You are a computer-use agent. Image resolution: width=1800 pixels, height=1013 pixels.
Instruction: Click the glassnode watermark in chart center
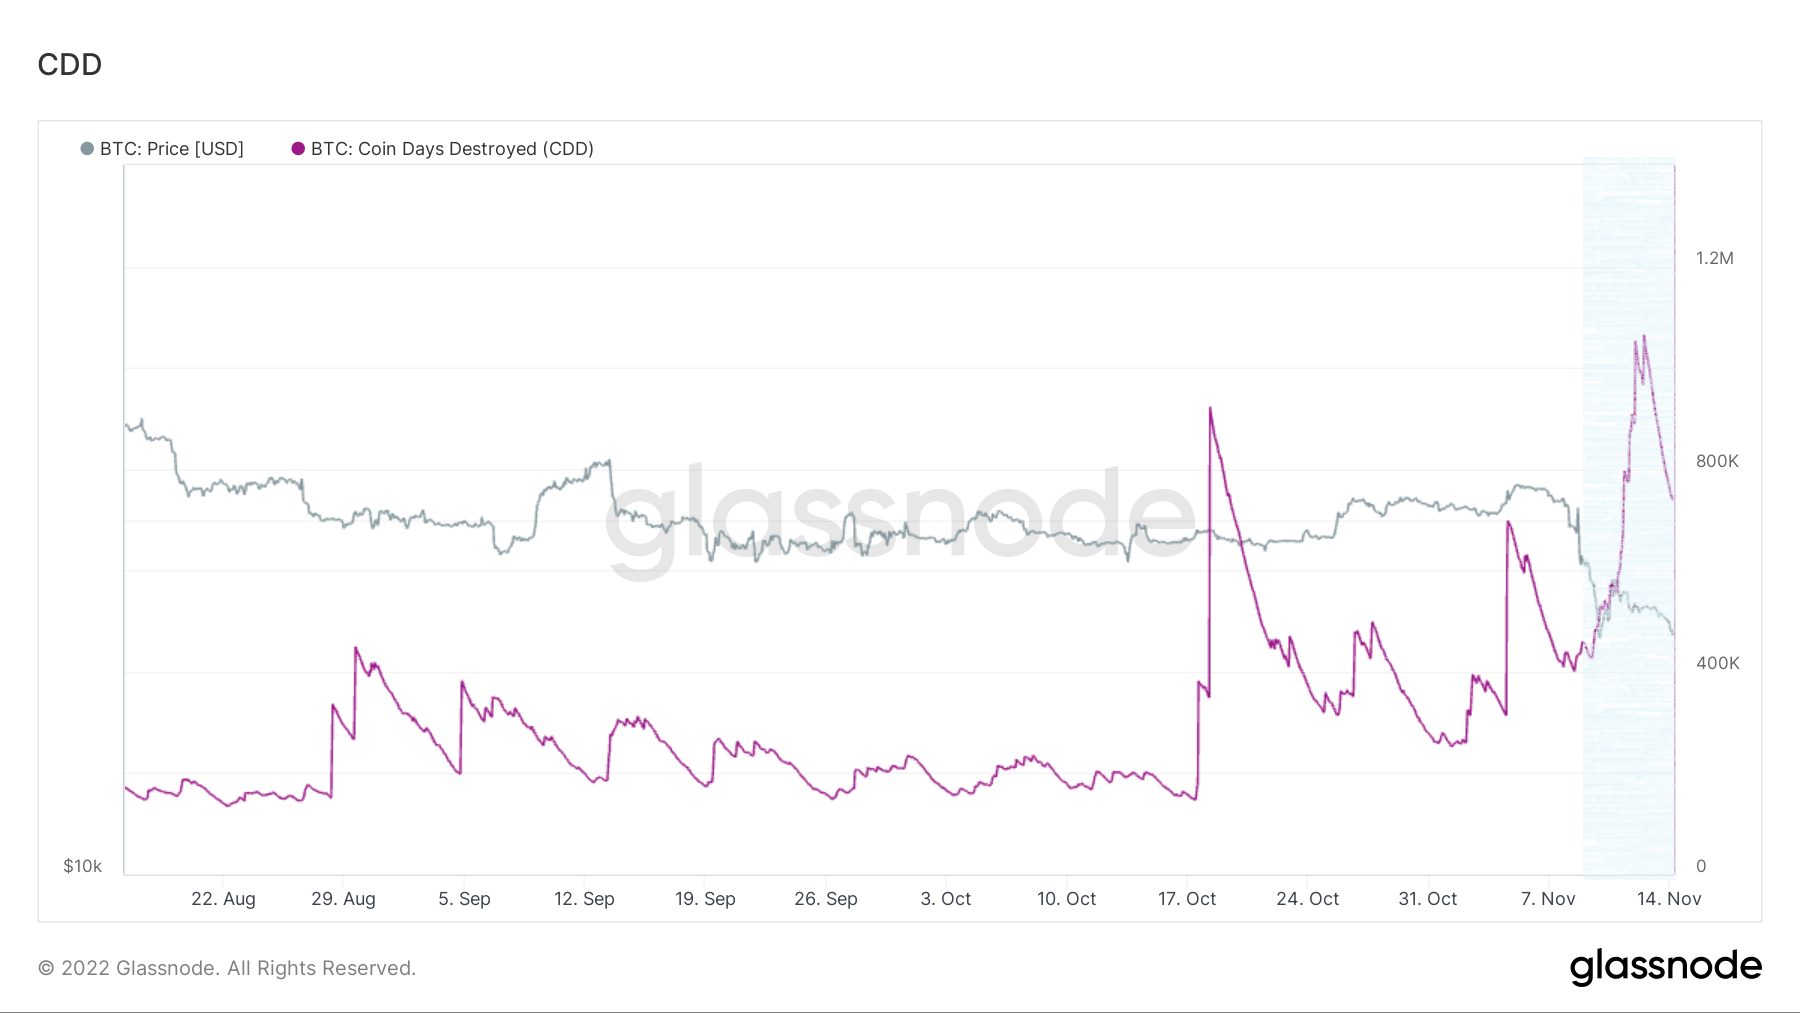pos(900,515)
